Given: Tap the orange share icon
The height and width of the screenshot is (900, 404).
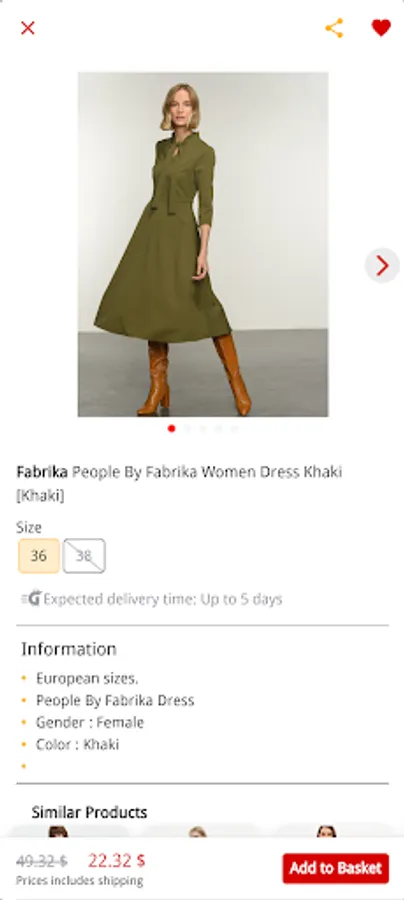Looking at the screenshot, I should pyautogui.click(x=334, y=28).
